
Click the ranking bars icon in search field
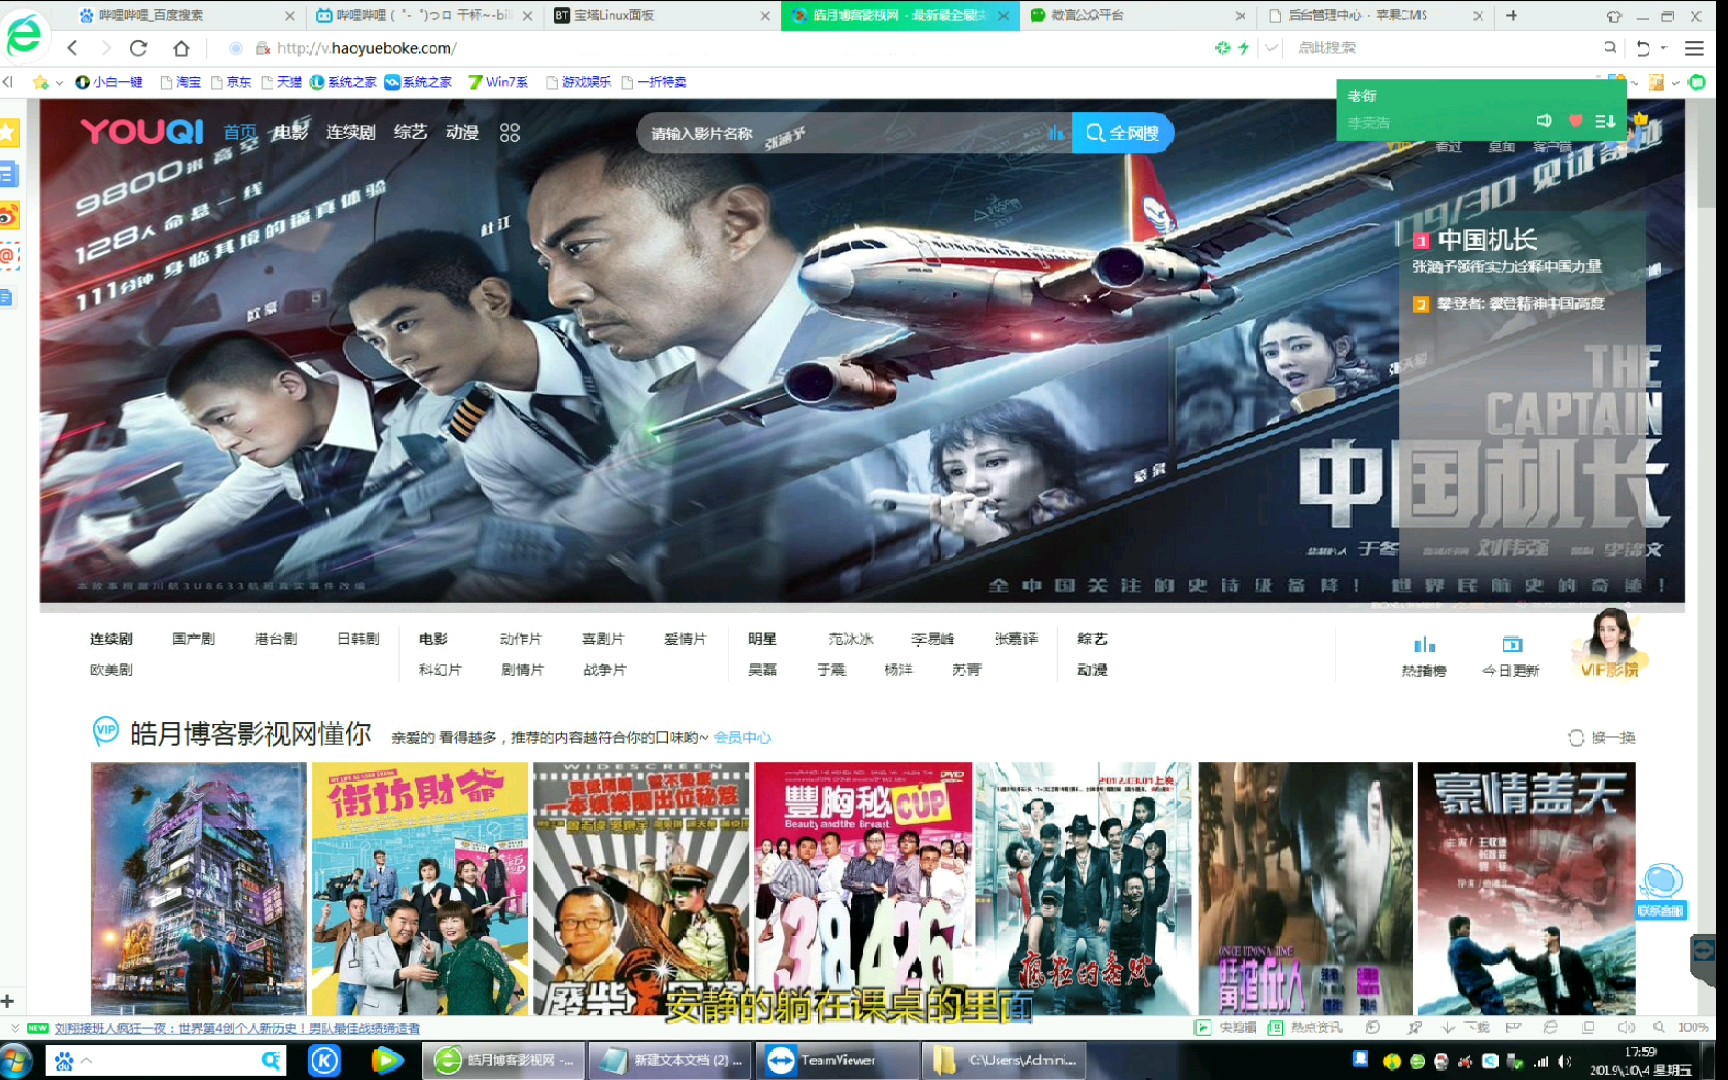click(x=1056, y=133)
